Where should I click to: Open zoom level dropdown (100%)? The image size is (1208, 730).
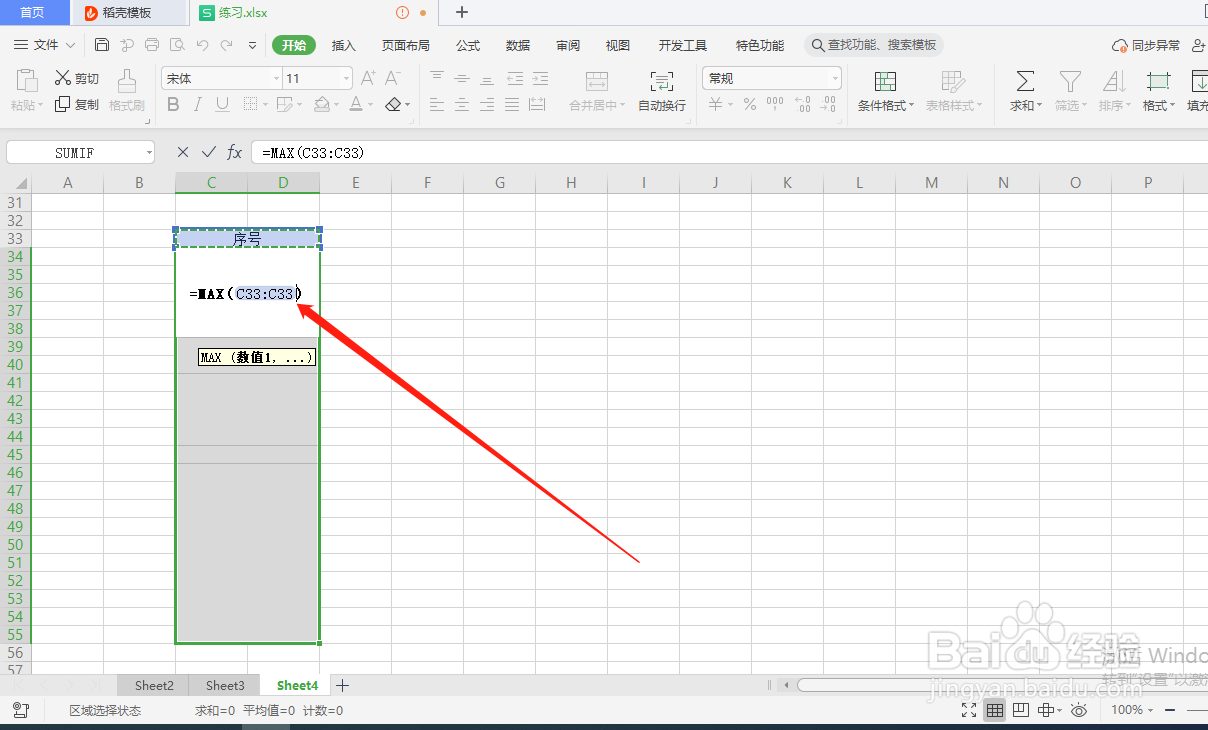1149,710
